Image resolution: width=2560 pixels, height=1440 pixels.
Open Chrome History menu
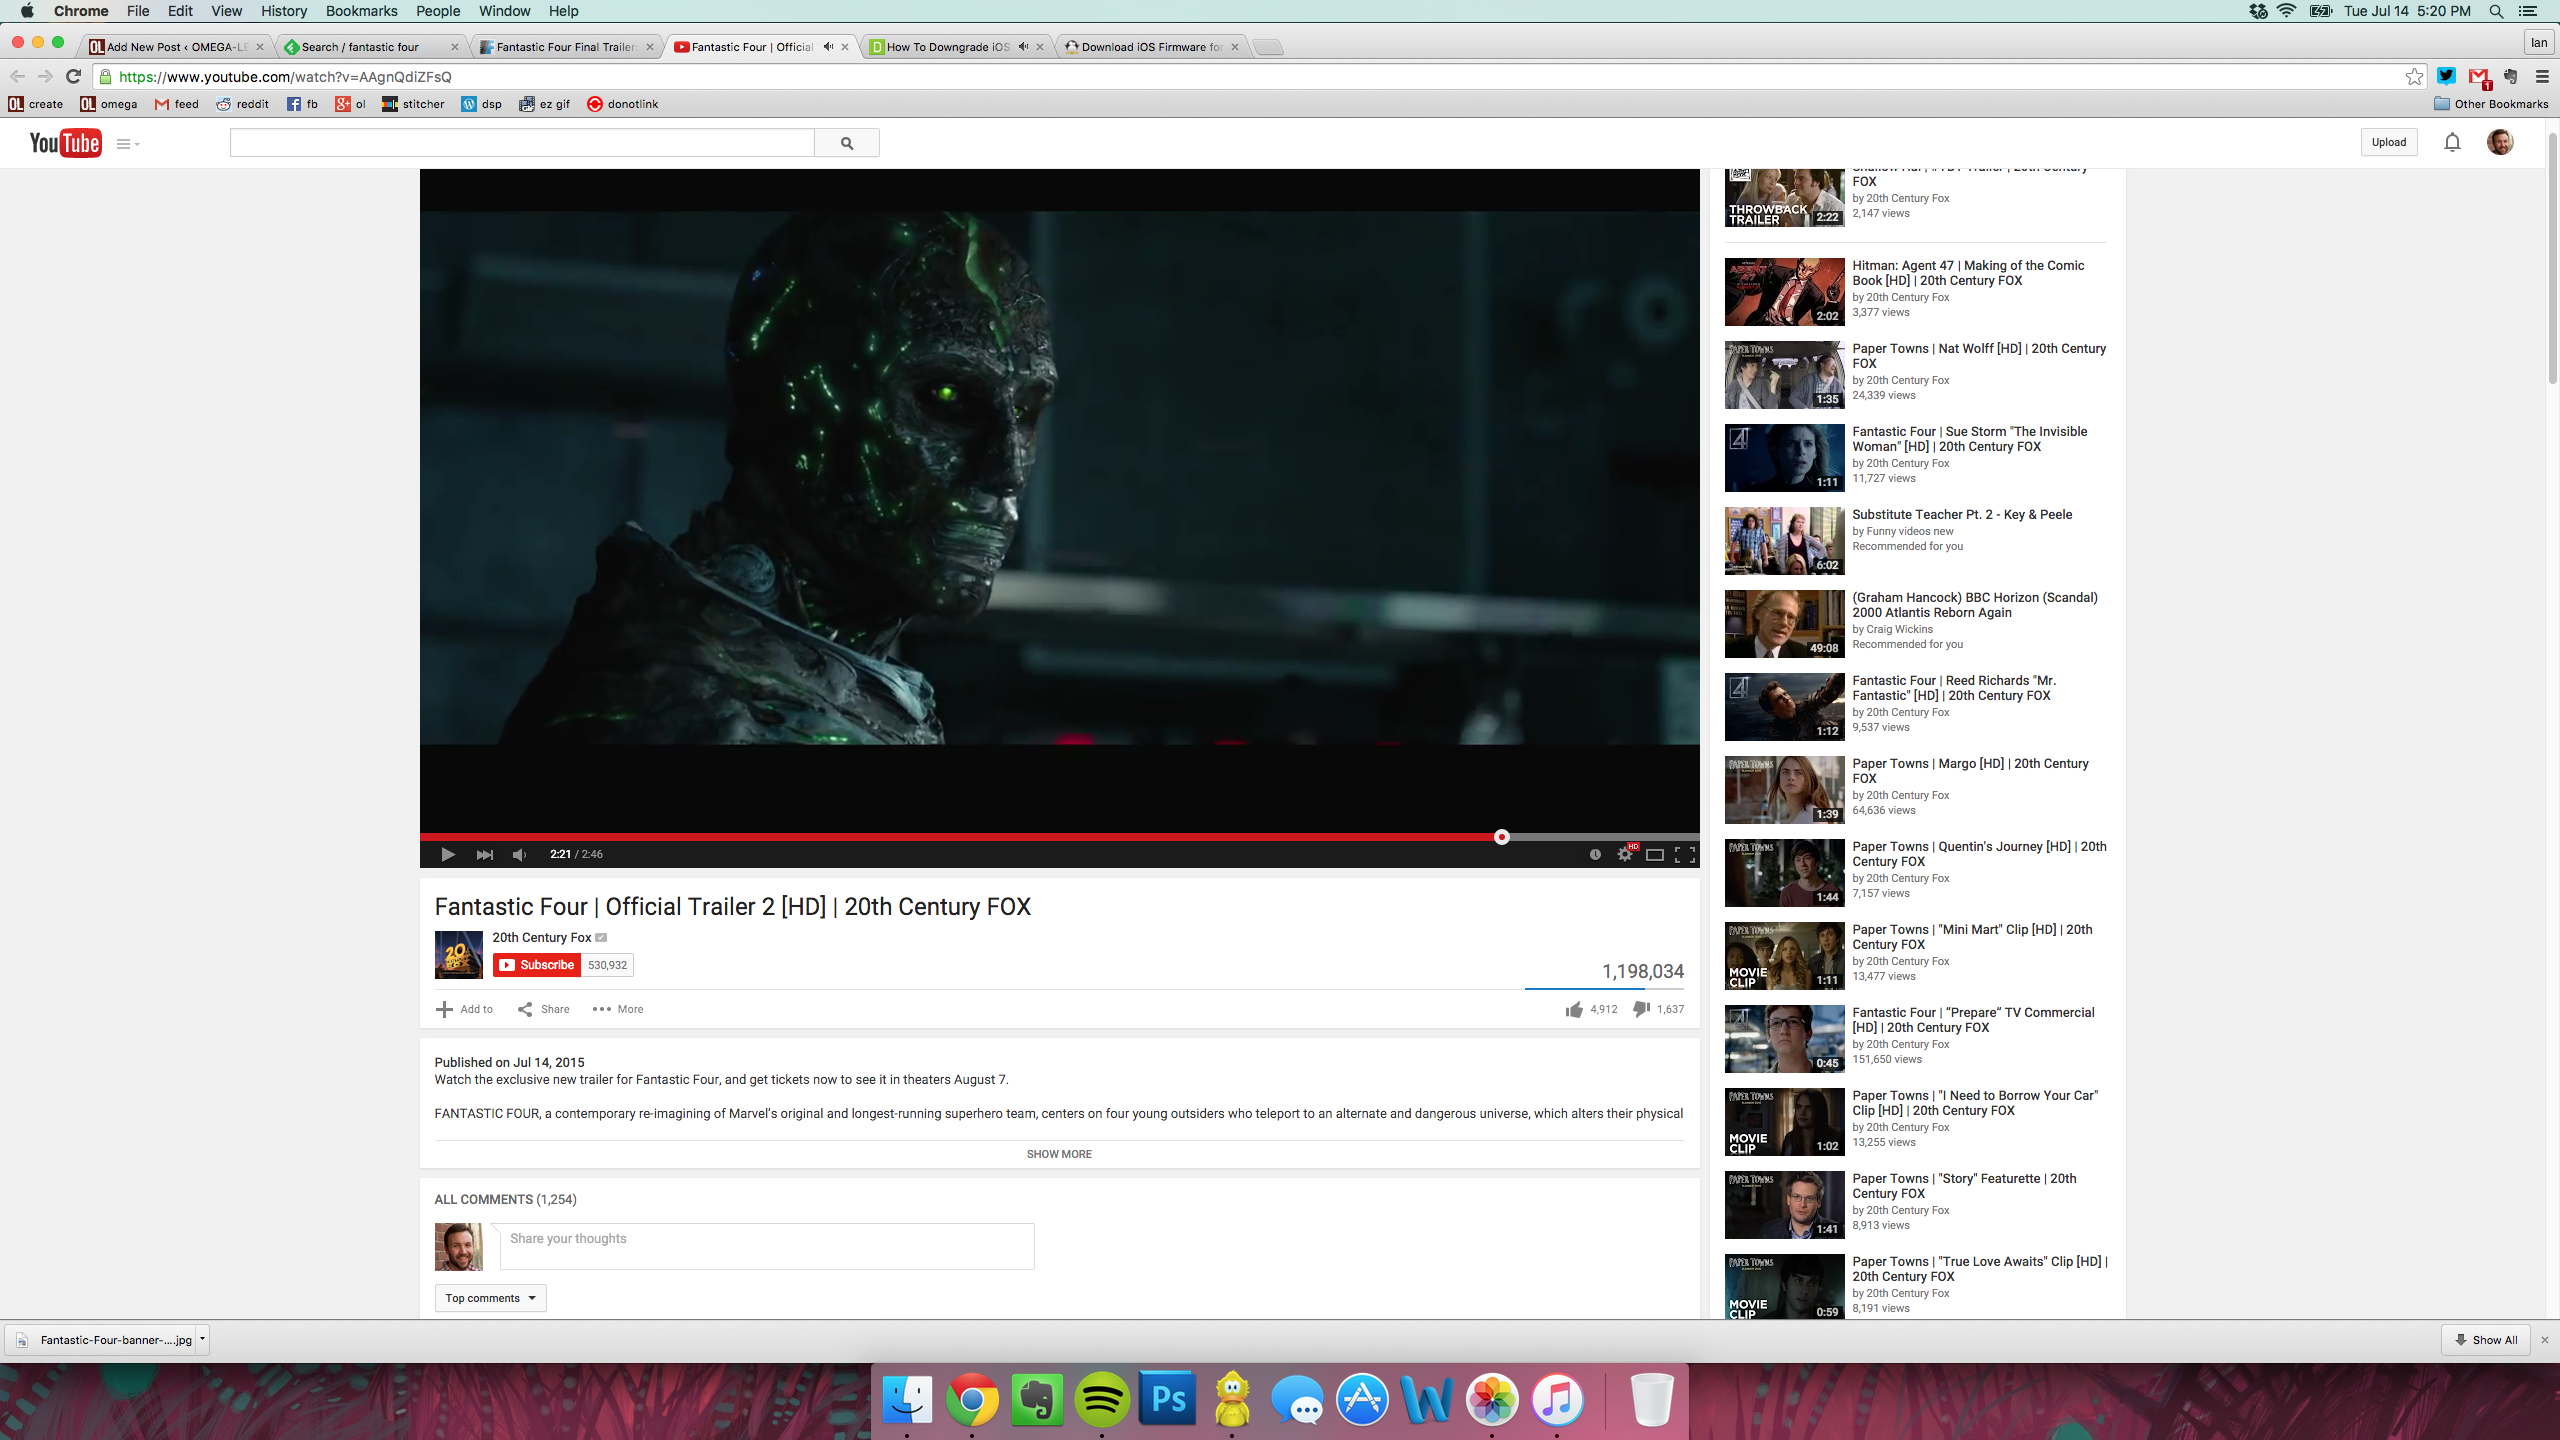[284, 11]
